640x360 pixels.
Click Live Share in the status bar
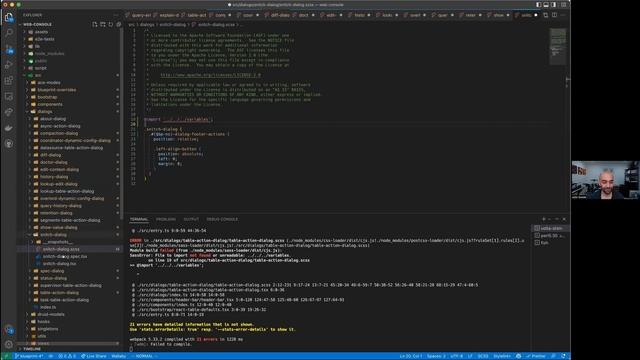[93, 356]
